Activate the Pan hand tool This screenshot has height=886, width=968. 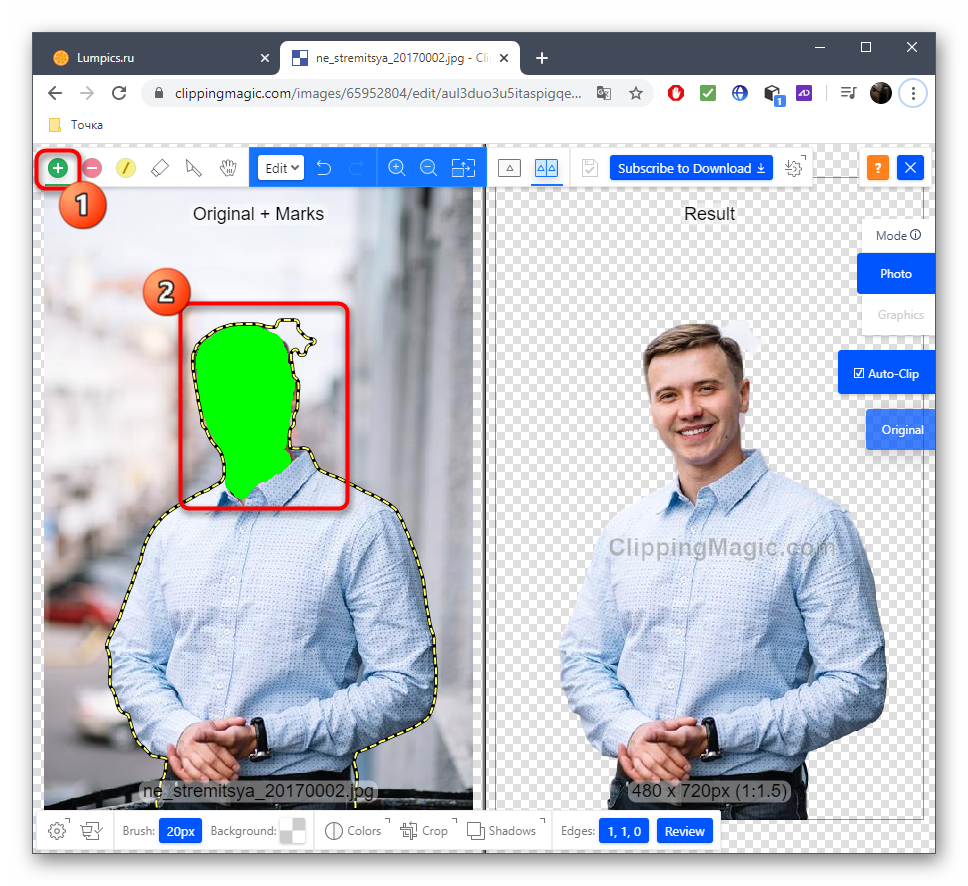pyautogui.click(x=228, y=168)
